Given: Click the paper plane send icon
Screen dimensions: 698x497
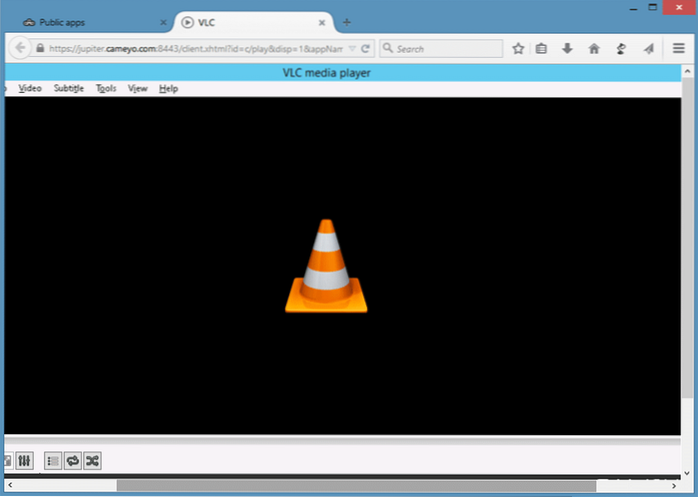Looking at the screenshot, I should 648,48.
